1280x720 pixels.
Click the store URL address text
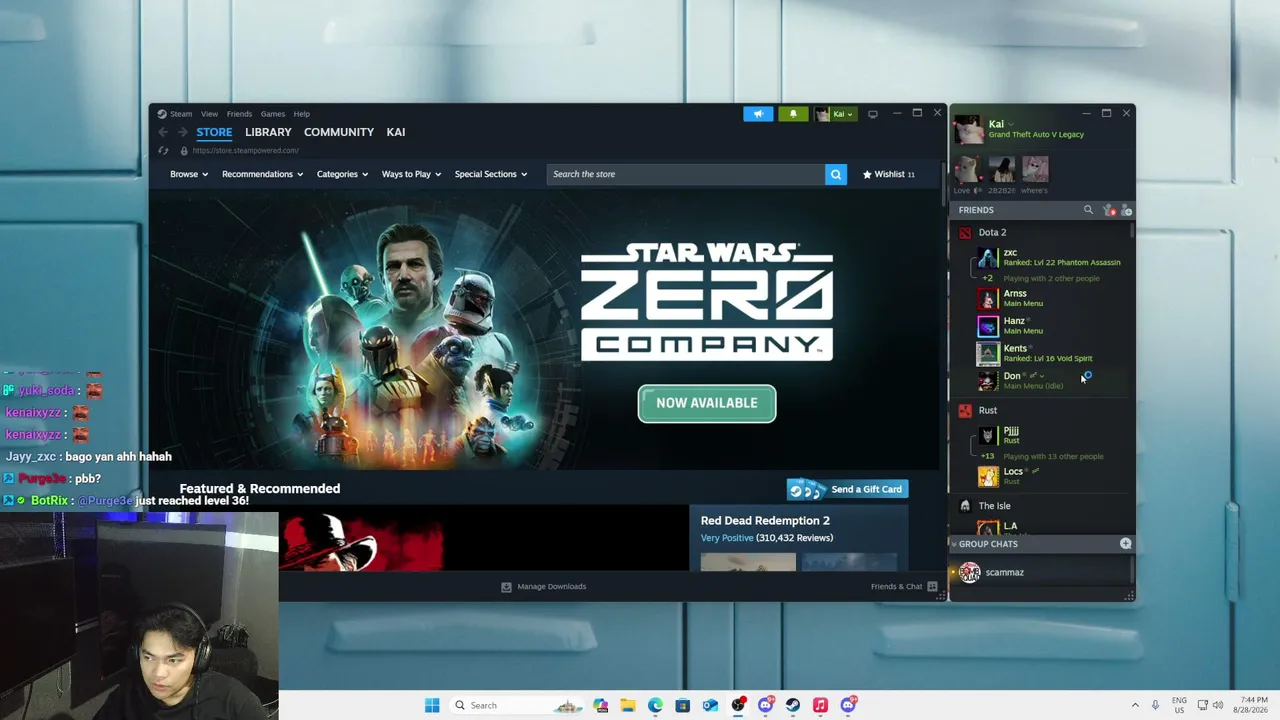pyautogui.click(x=246, y=151)
